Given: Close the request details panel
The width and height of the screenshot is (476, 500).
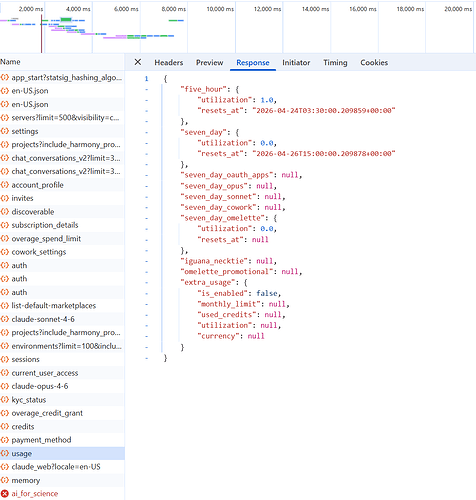Looking at the screenshot, I should click(x=138, y=62).
